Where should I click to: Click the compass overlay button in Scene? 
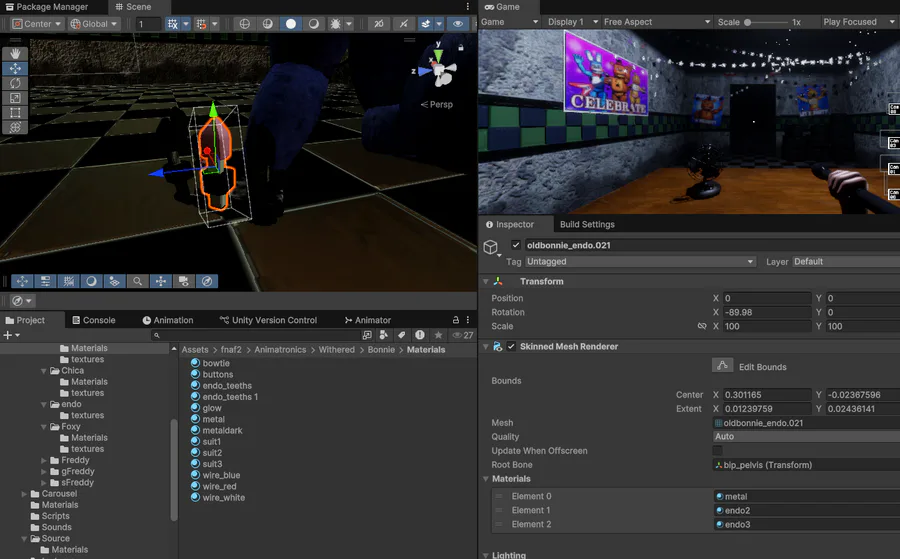tap(207, 281)
